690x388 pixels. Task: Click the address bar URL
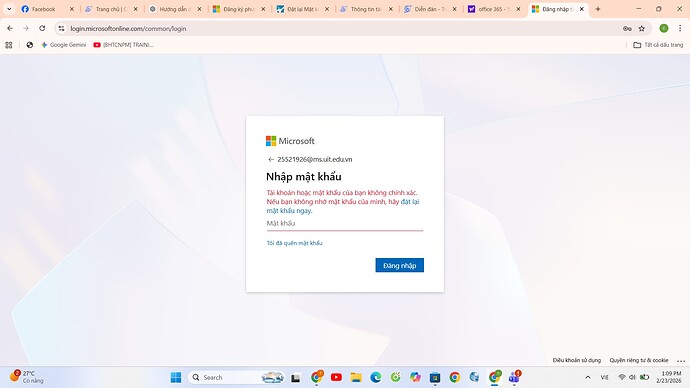pos(128,29)
